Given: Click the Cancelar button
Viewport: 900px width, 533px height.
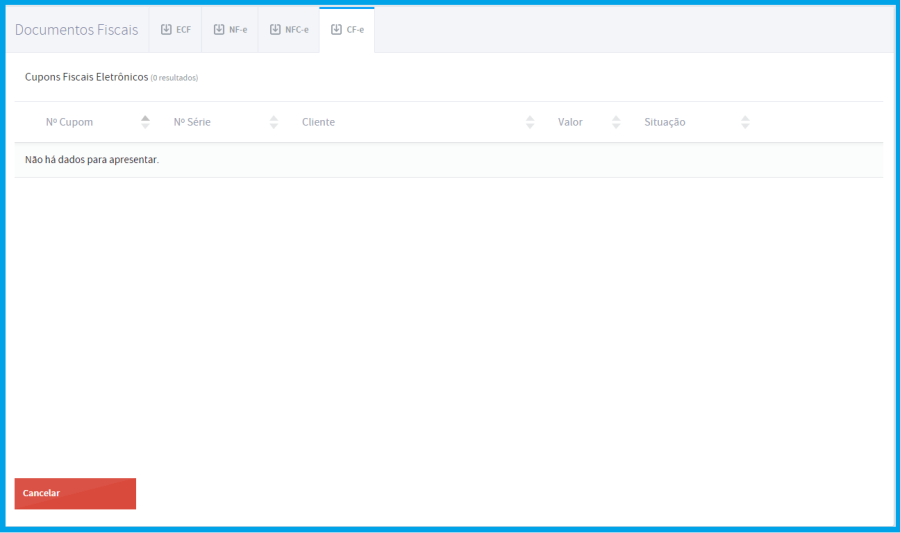Looking at the screenshot, I should (75, 493).
